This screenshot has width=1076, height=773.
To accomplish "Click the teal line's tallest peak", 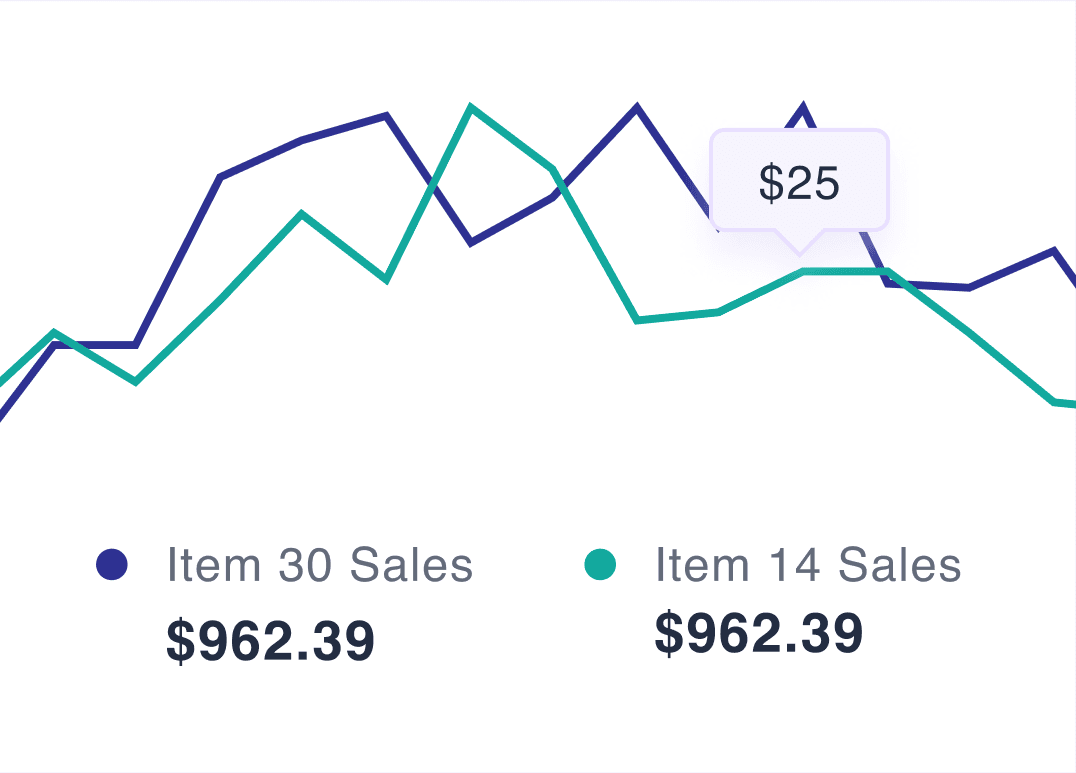I will click(x=470, y=107).
